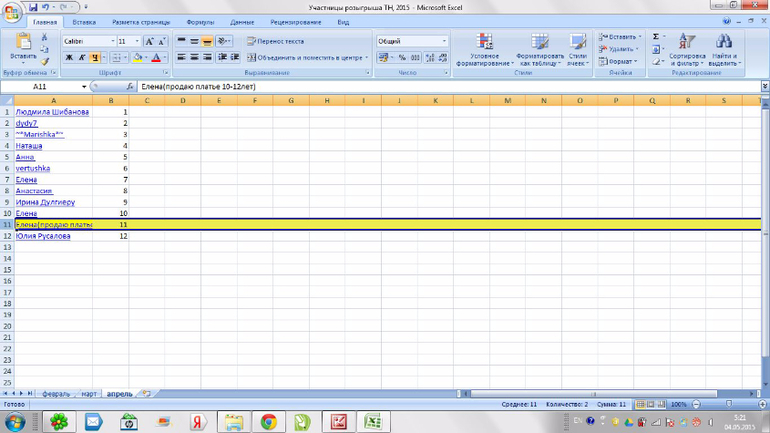This screenshot has width=770, height=433.
Task: Toggle wrap text (Перенос текста)
Action: [276, 42]
